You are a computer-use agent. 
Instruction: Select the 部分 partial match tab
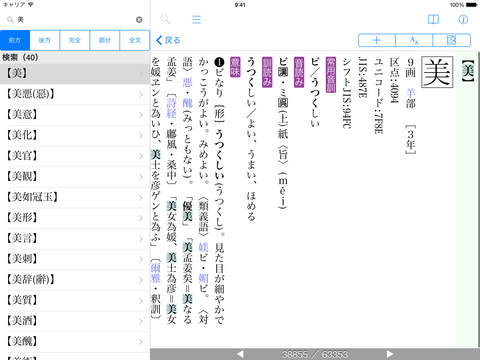pos(104,40)
